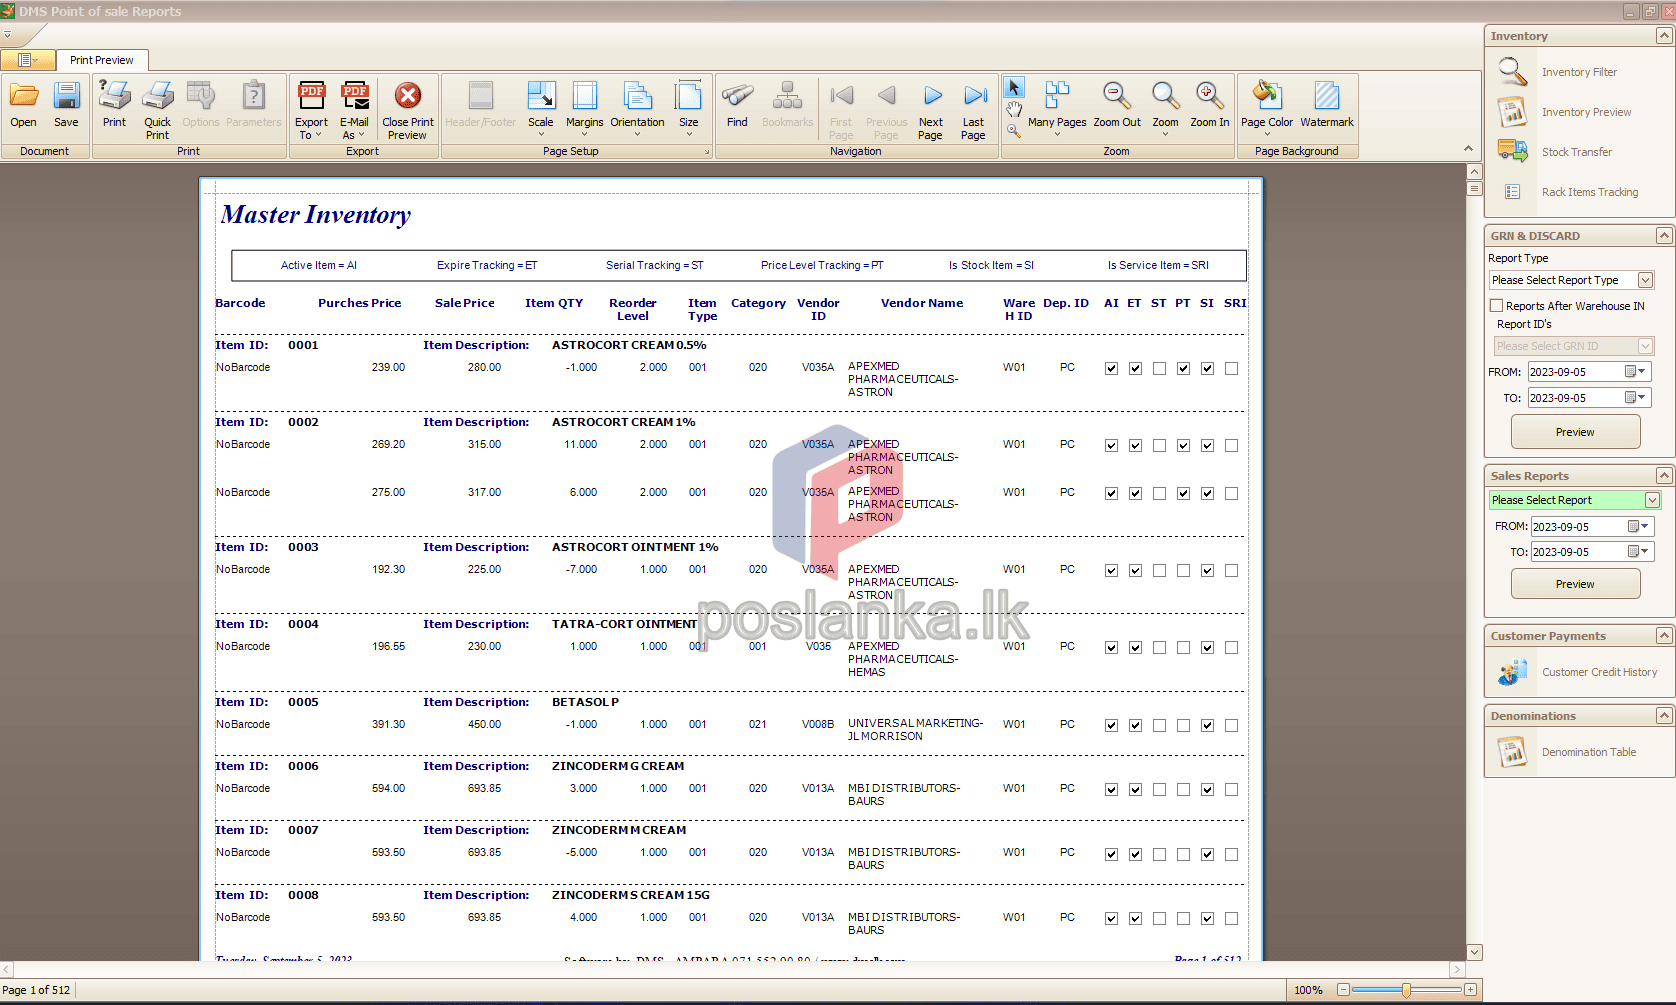
Task: Toggle ST checkbox for item 0007
Action: click(1159, 854)
